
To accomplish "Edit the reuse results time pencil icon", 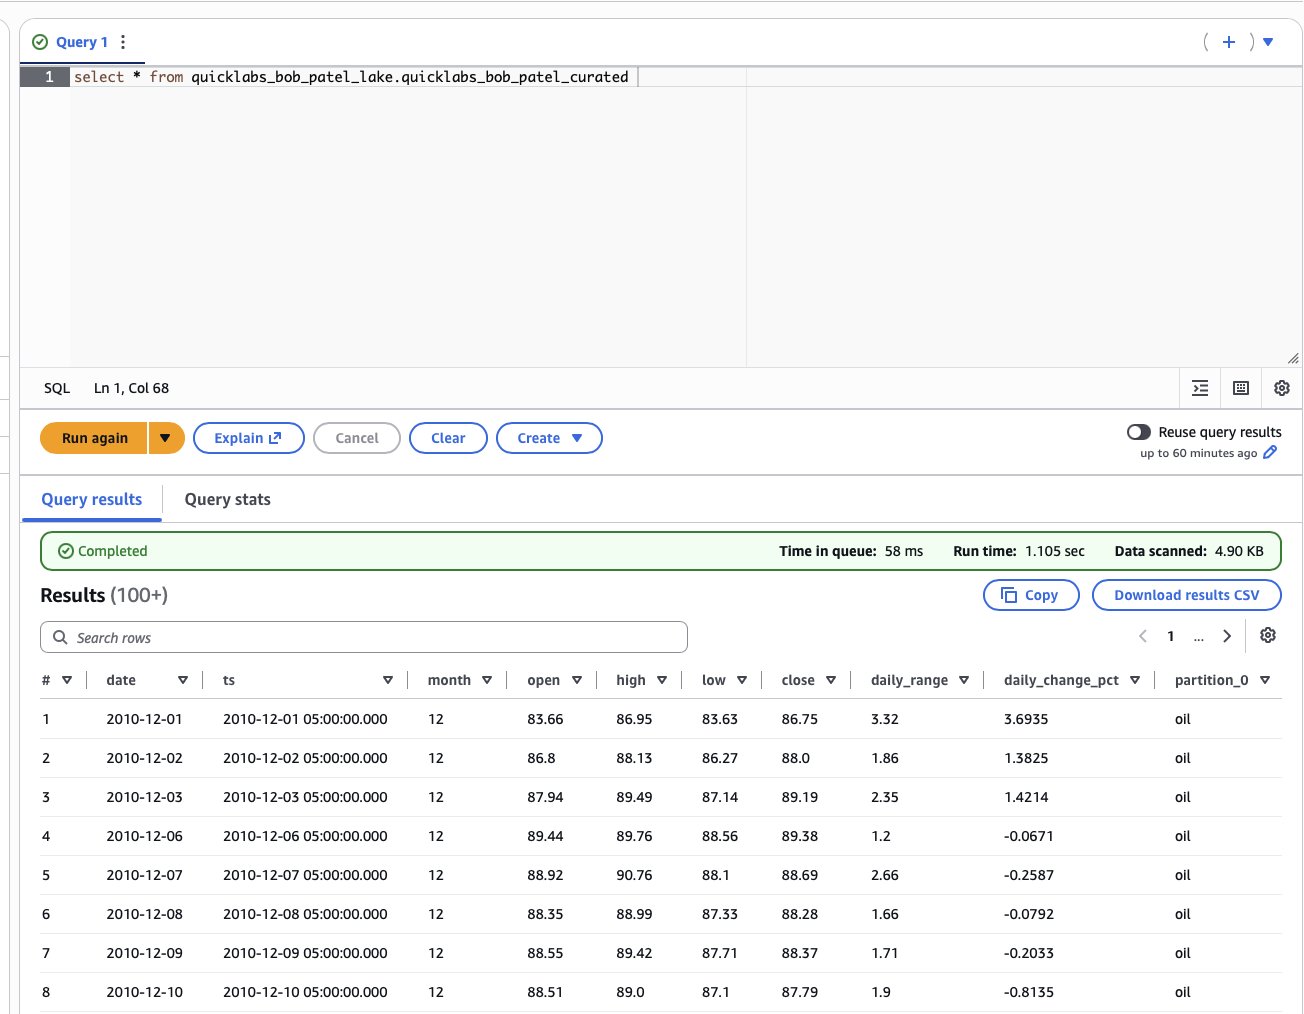I will (1270, 453).
